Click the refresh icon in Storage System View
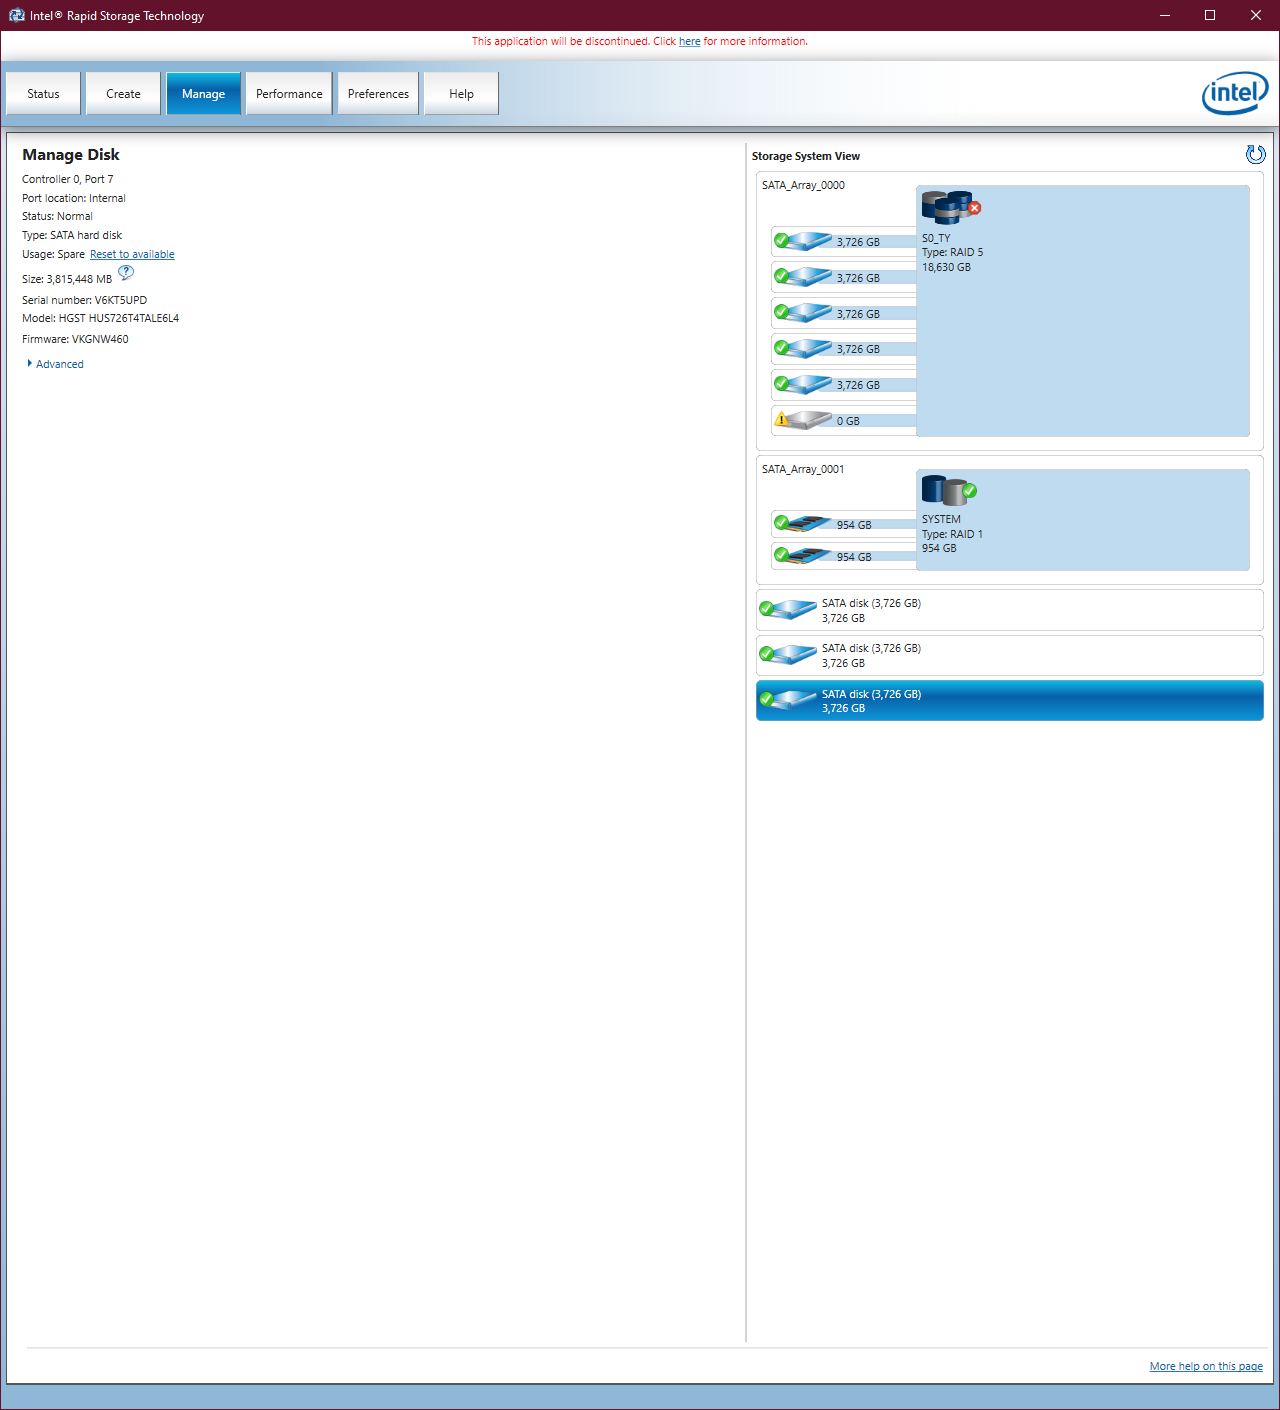This screenshot has height=1410, width=1280. [x=1255, y=154]
